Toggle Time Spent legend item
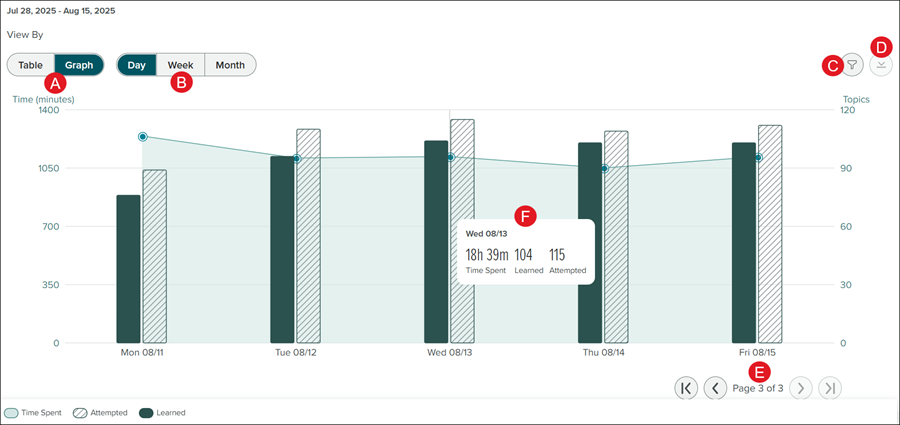Screen dimensions: 900x425 [34, 412]
